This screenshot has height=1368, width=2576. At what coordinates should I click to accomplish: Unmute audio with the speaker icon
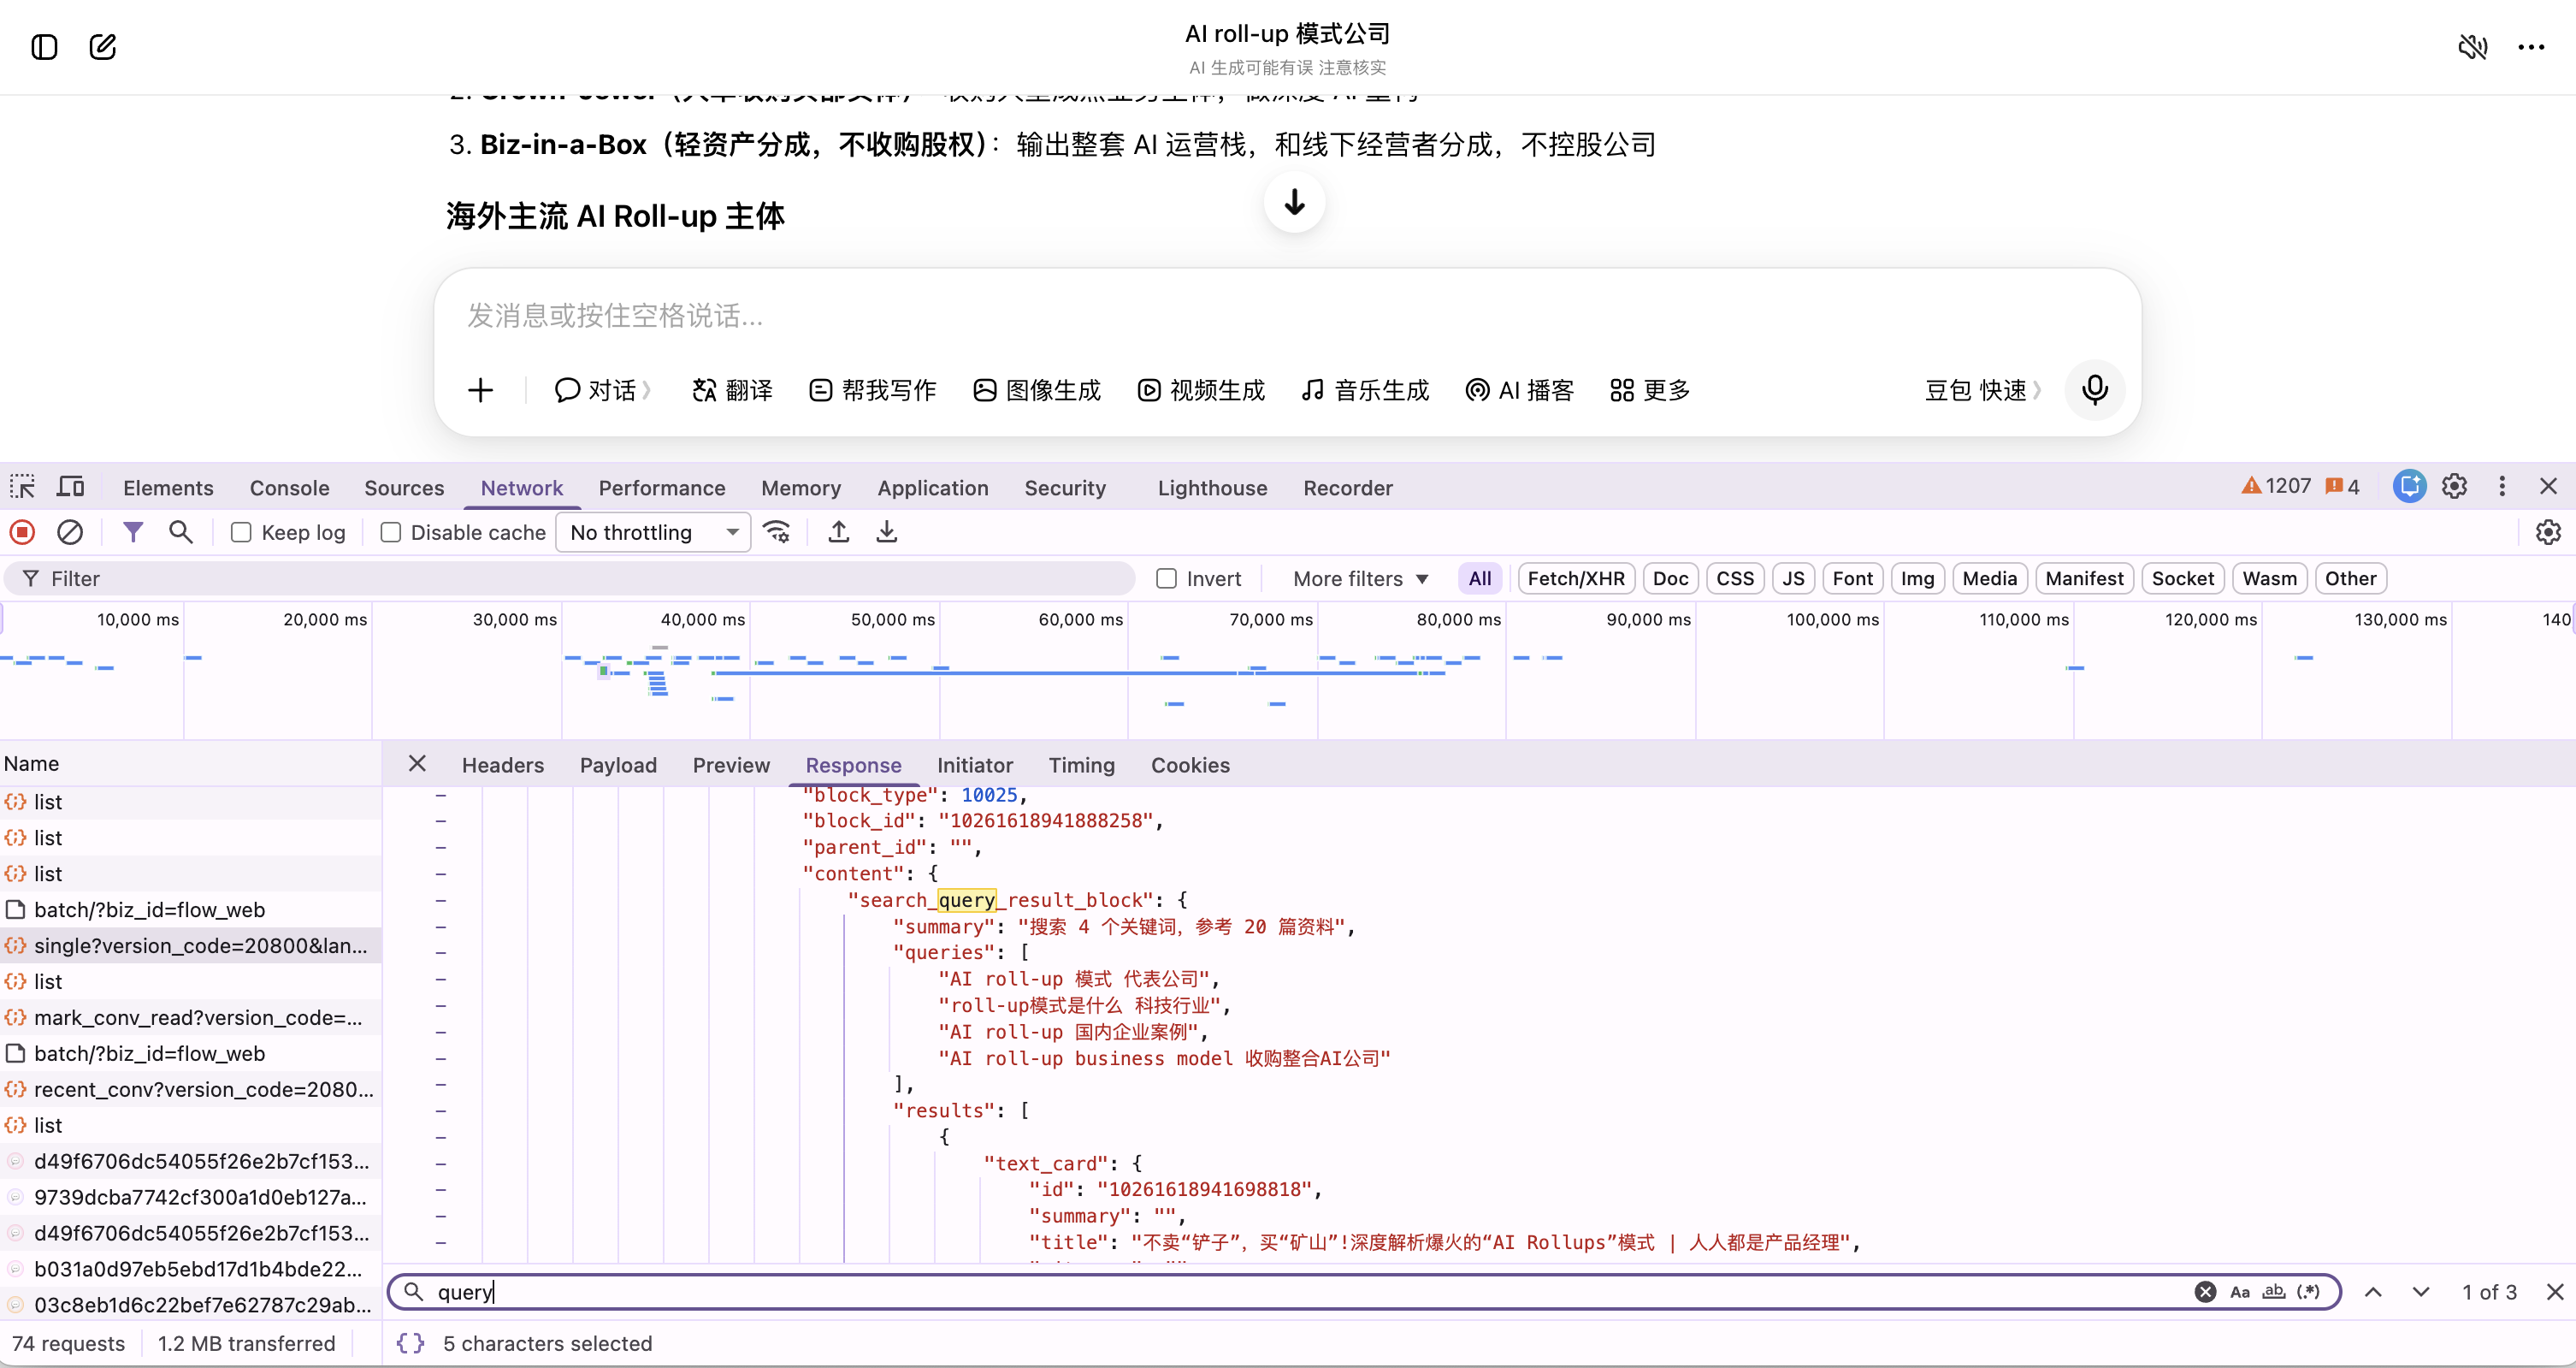pyautogui.click(x=2473, y=47)
